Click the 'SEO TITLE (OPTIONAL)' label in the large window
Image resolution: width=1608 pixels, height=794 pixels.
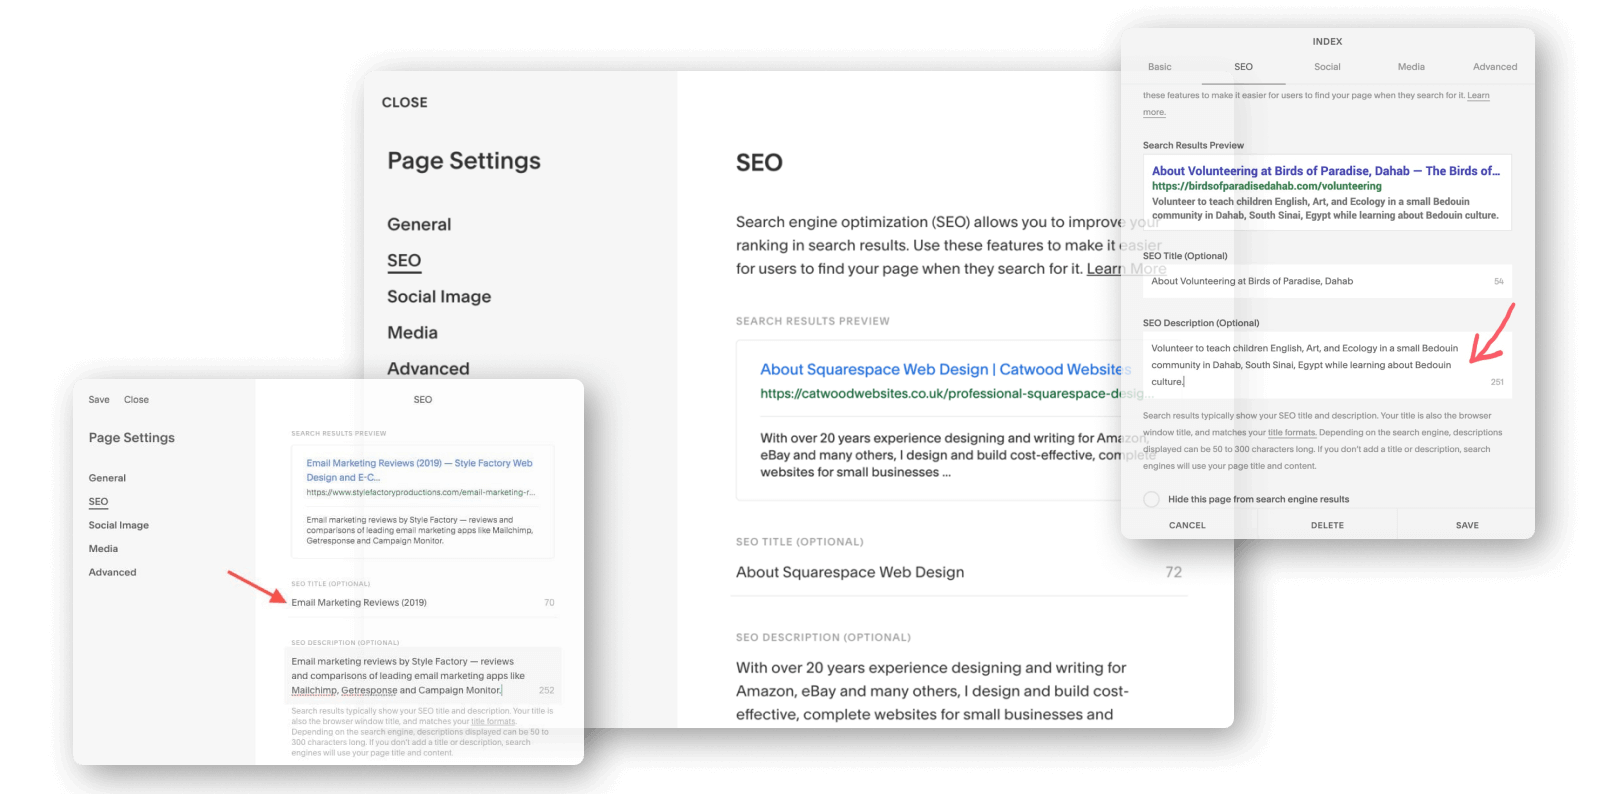tap(800, 542)
